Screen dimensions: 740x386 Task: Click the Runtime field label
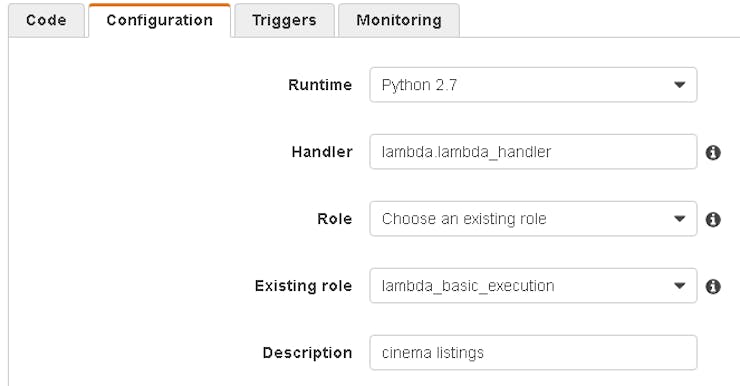(x=320, y=85)
